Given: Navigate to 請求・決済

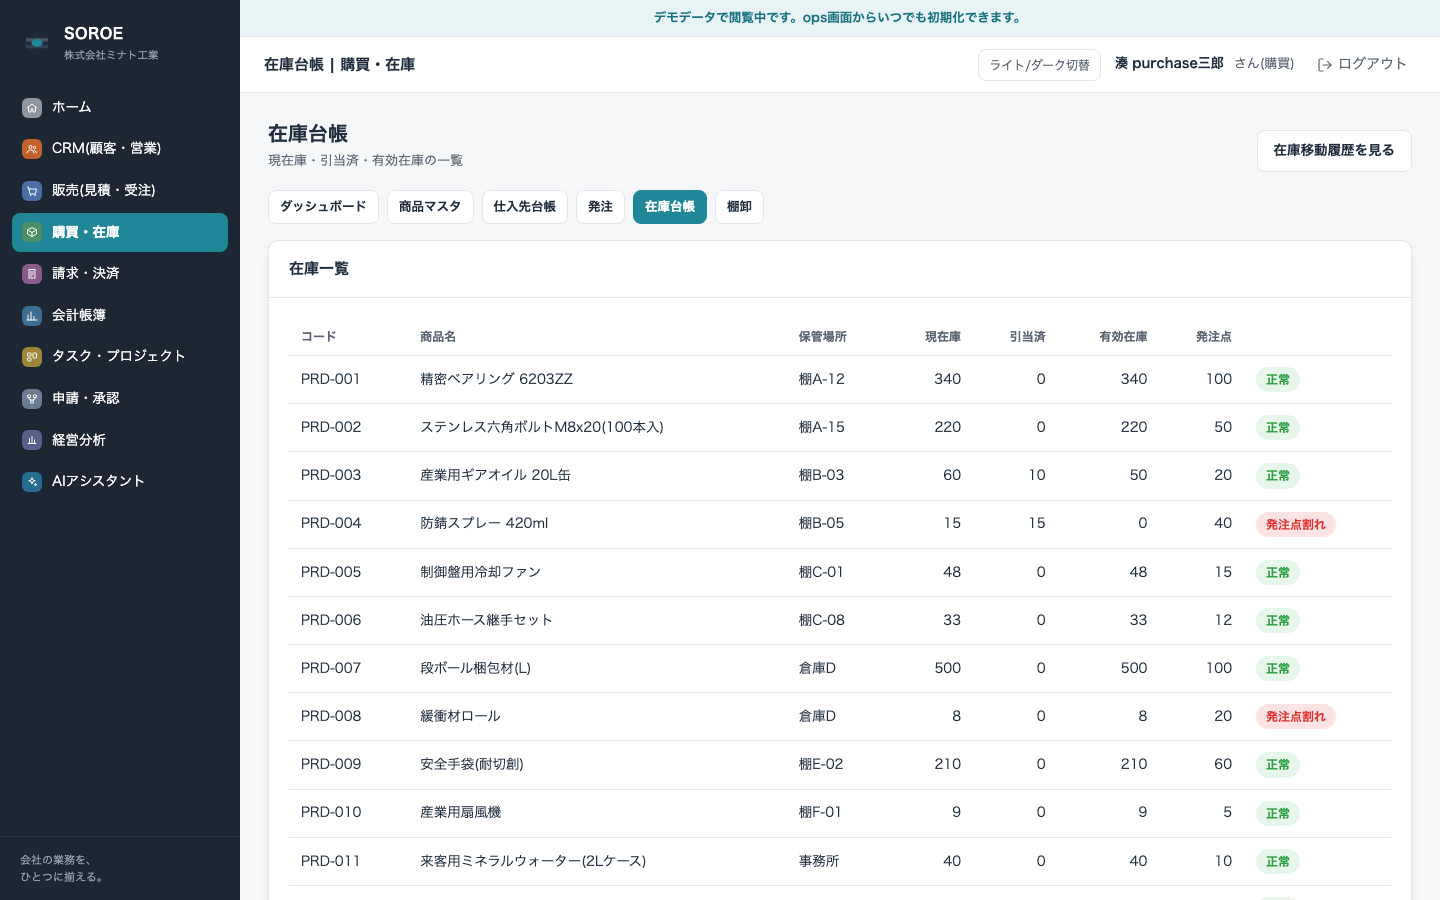Looking at the screenshot, I should [x=120, y=273].
